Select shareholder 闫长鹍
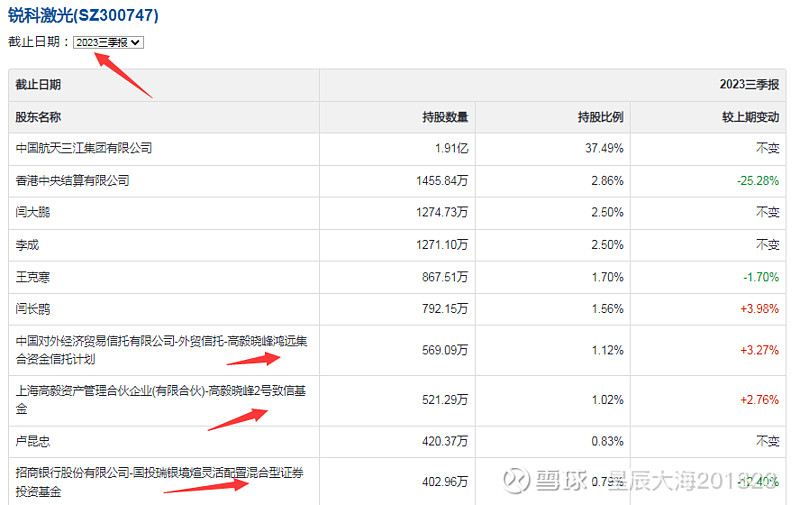Screen dimensions: 800x505 (x=33, y=309)
